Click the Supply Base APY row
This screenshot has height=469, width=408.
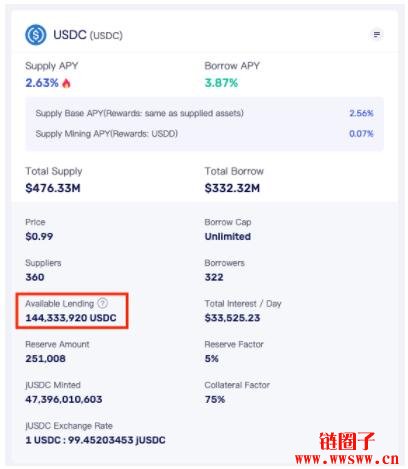tap(204, 113)
